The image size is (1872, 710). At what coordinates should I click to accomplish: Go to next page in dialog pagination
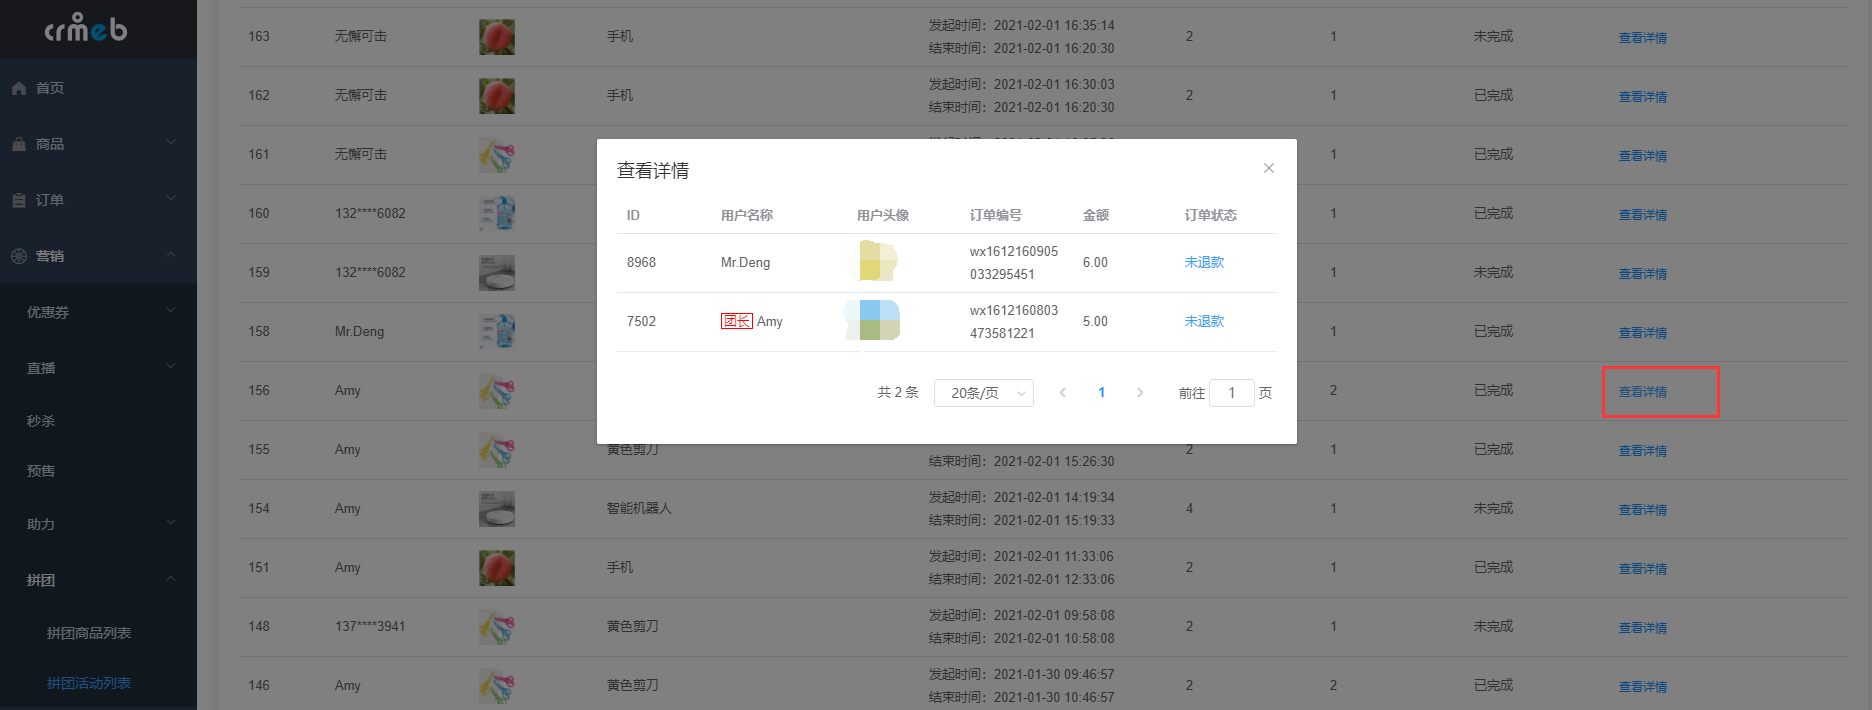pos(1140,393)
